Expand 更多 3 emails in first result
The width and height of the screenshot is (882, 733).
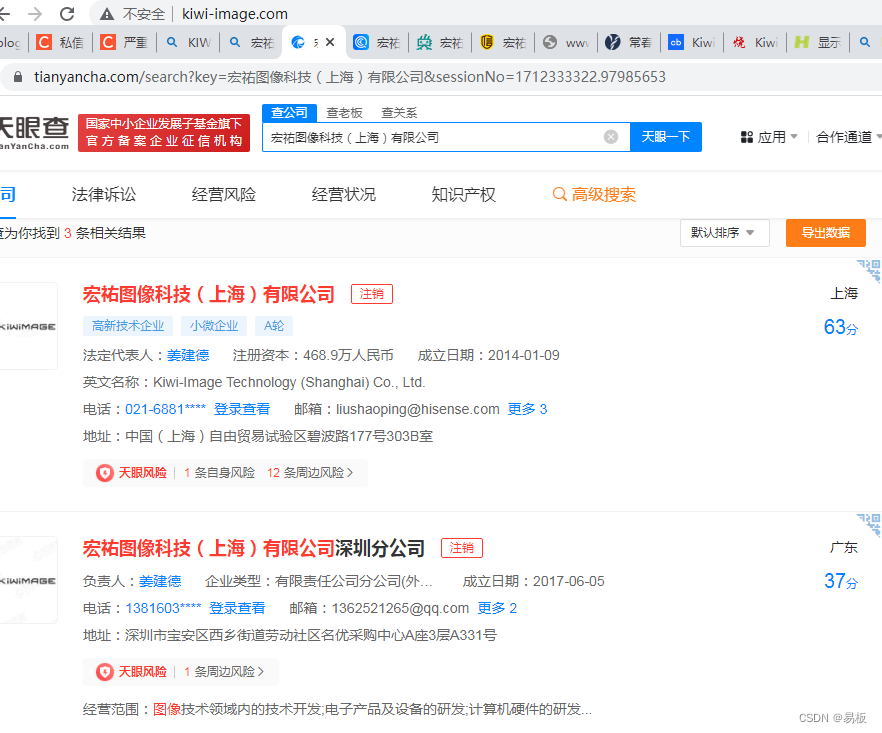coord(527,410)
